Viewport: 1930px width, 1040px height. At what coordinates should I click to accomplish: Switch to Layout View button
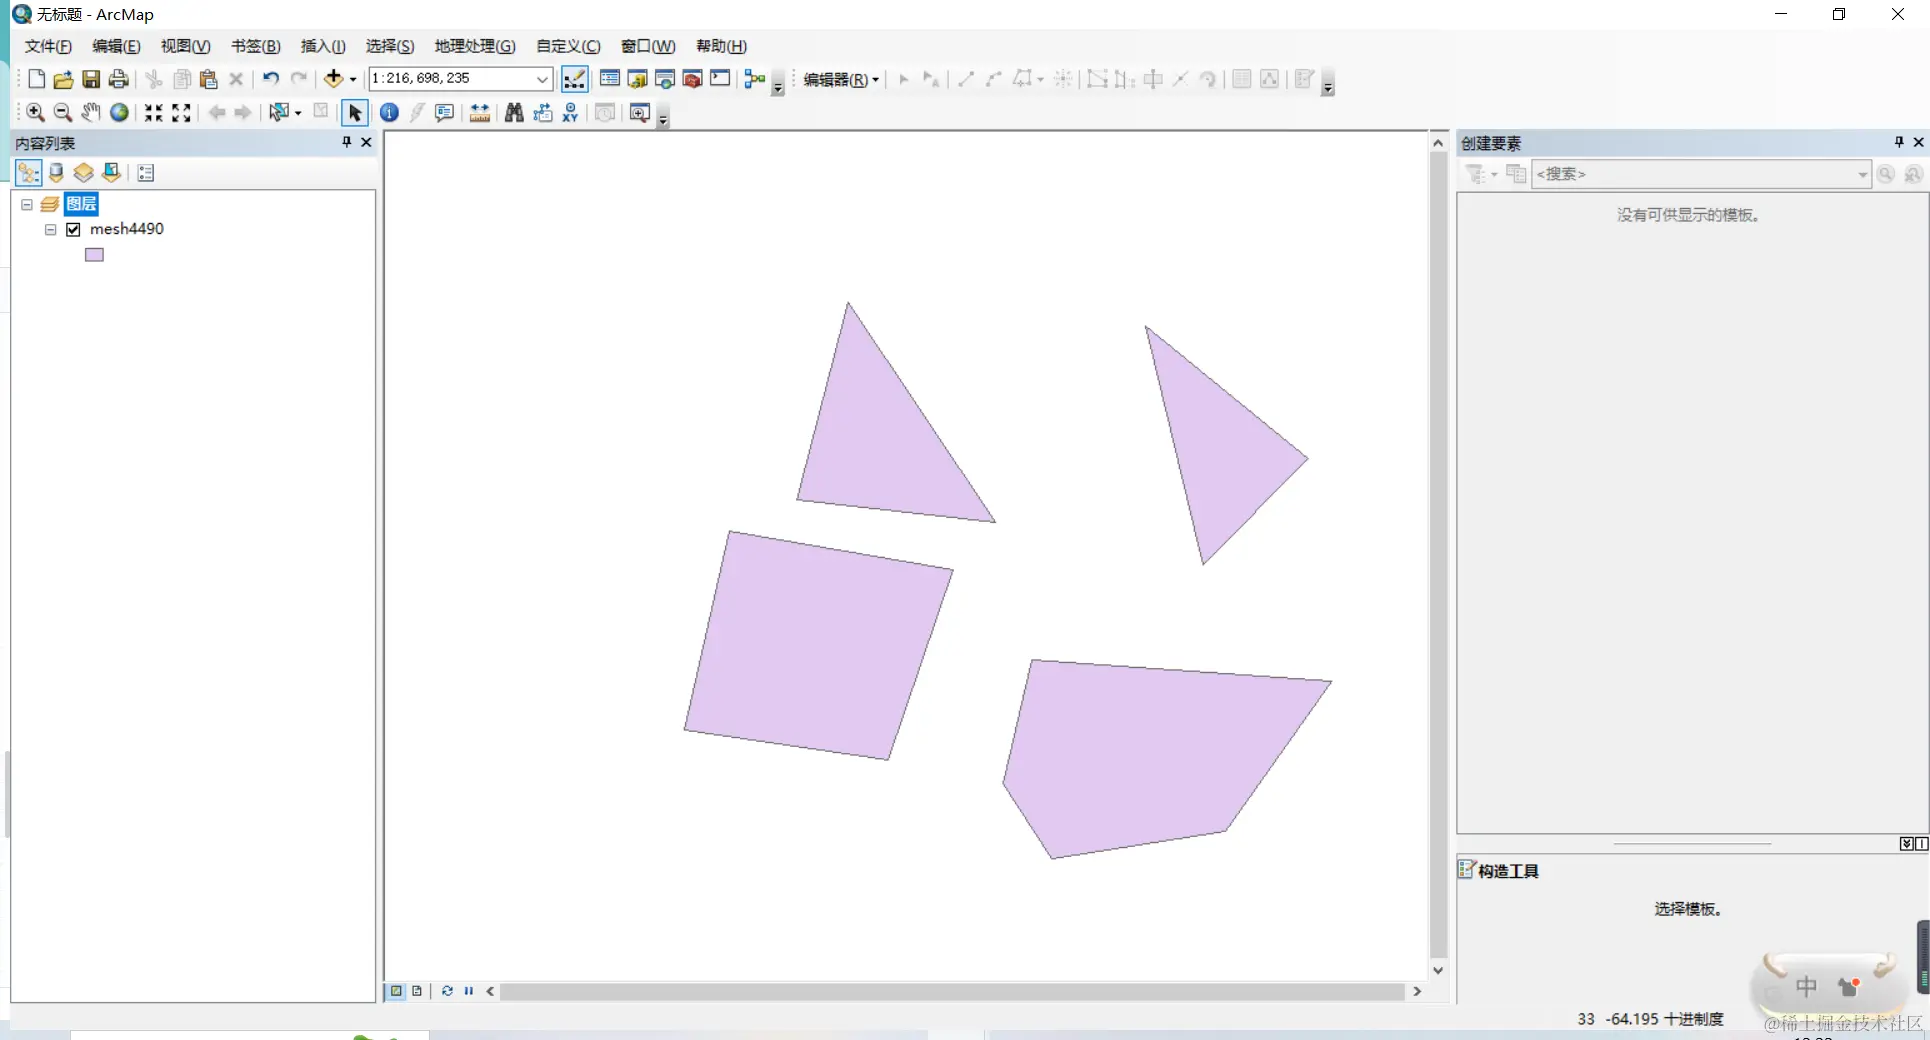[417, 991]
